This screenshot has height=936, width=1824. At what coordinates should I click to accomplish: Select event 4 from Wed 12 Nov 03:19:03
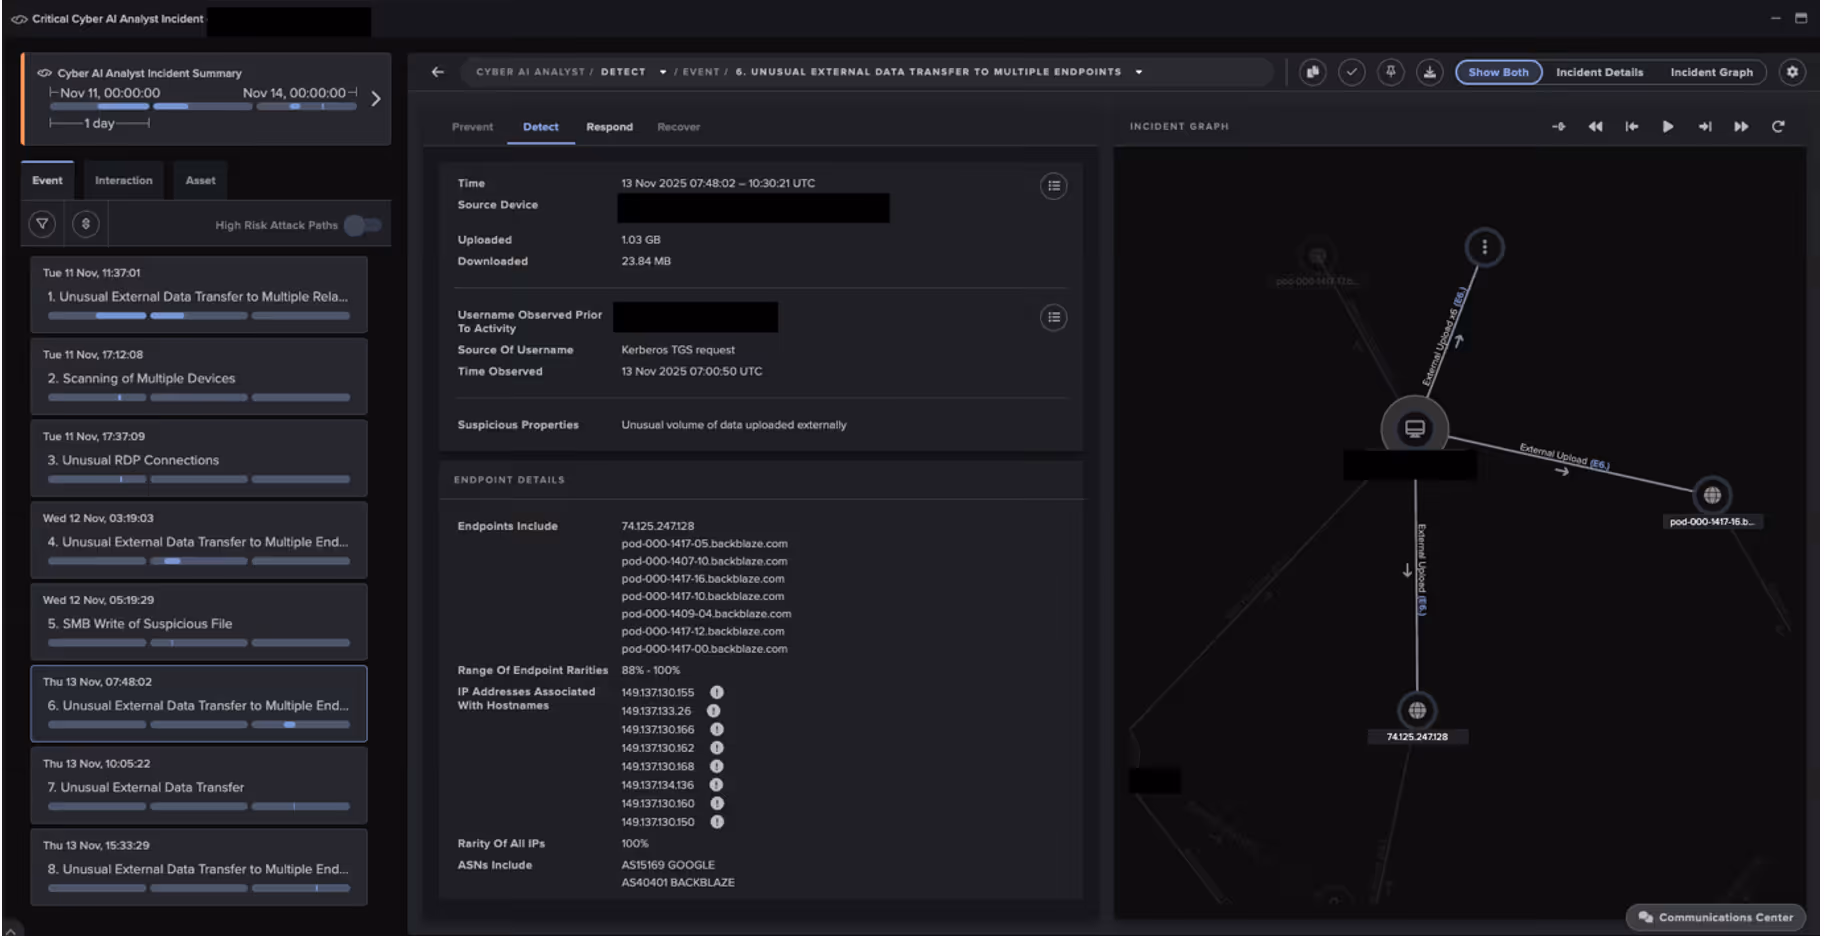[x=199, y=541]
